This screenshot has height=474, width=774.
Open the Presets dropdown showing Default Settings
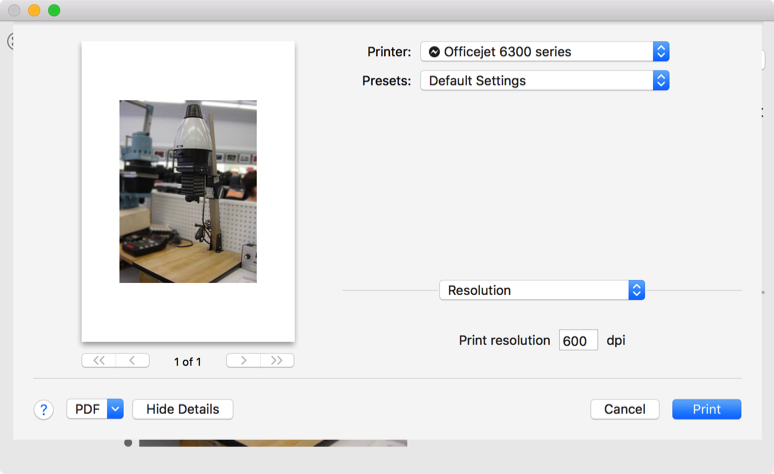tap(544, 80)
